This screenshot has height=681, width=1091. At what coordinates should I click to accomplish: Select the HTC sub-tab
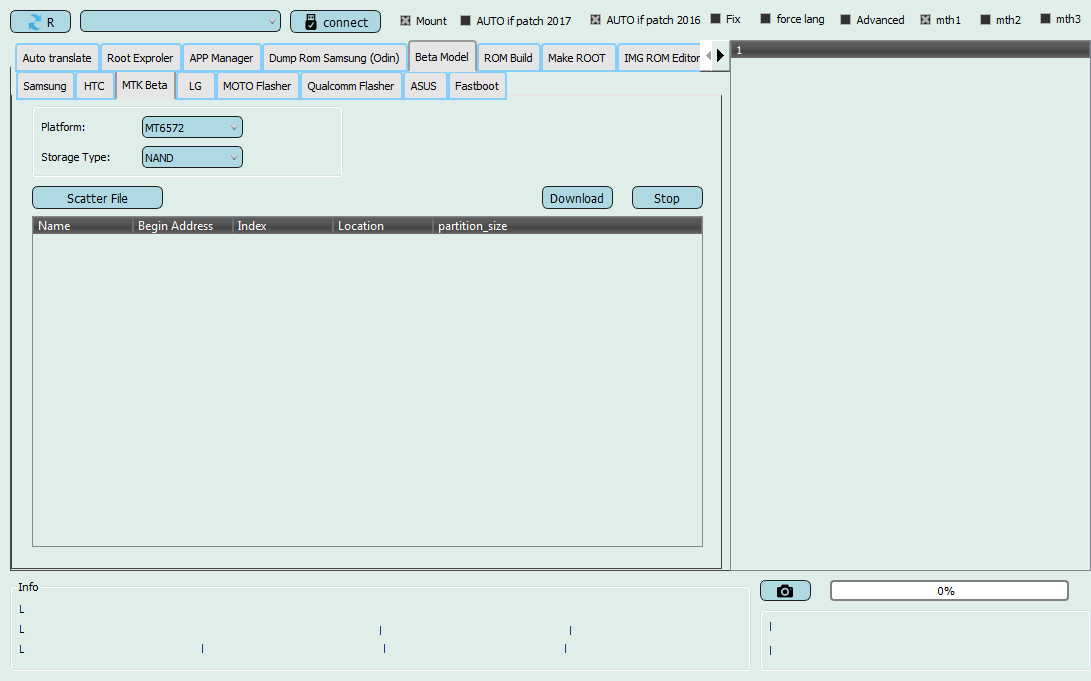[x=94, y=86]
